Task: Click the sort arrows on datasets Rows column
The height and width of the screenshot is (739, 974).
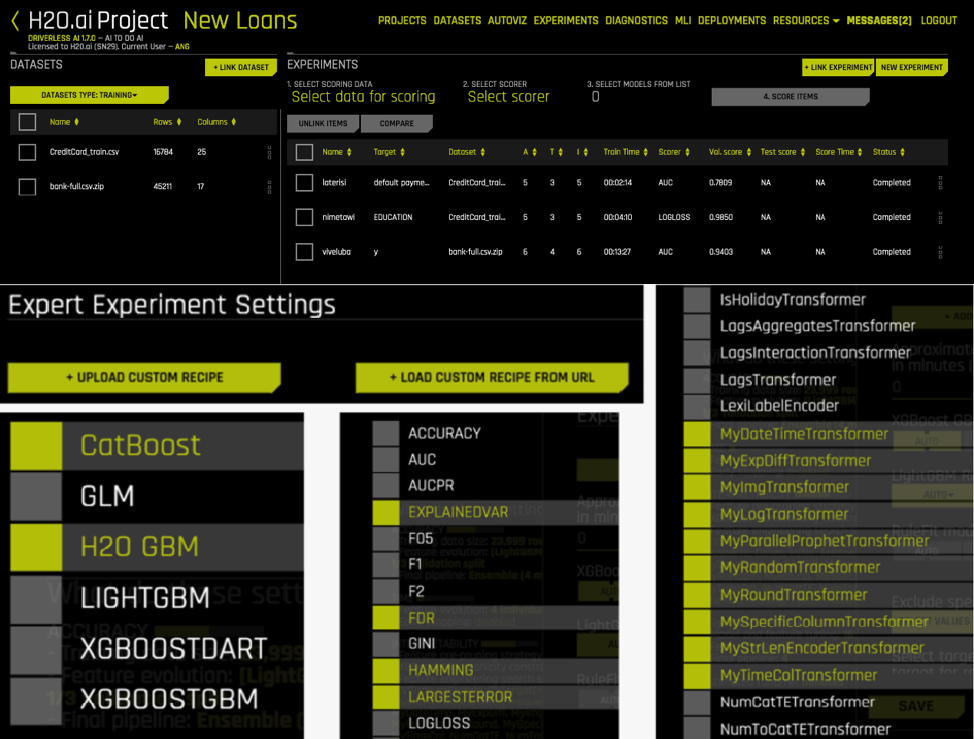Action: tap(179, 122)
